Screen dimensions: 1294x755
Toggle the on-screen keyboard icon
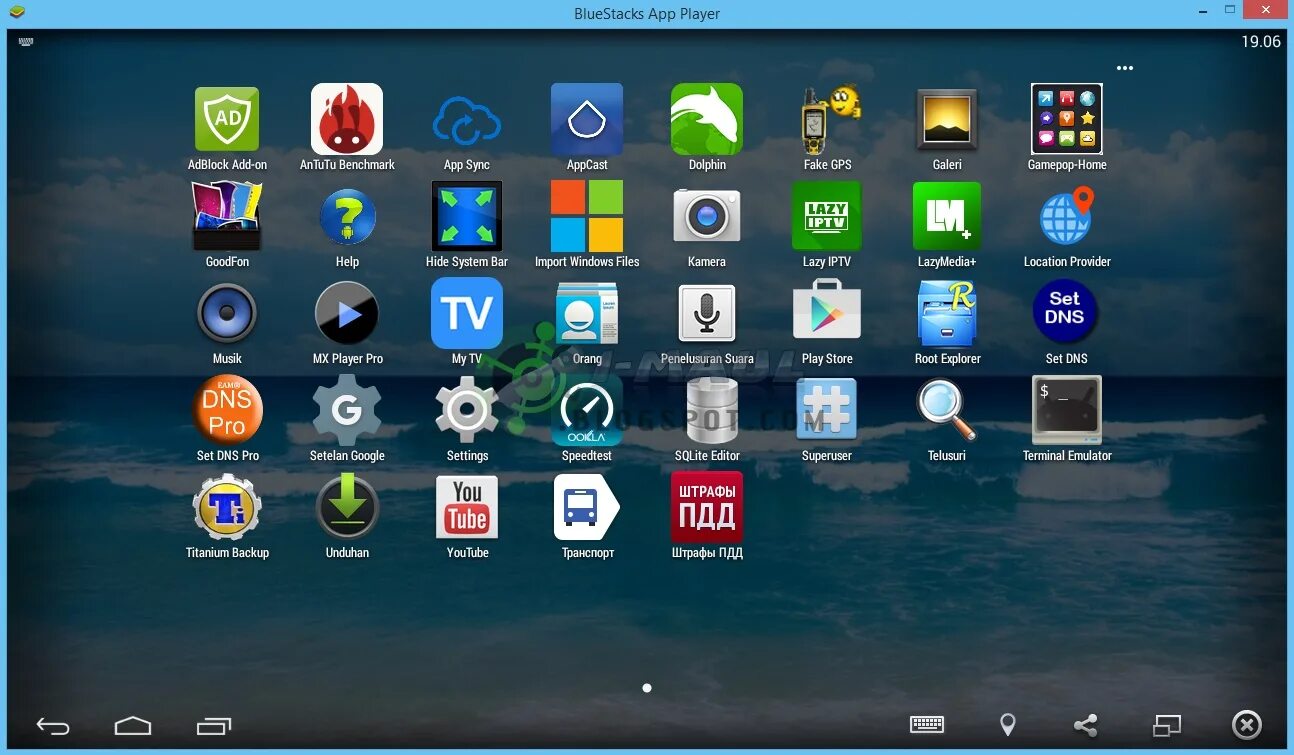point(927,725)
